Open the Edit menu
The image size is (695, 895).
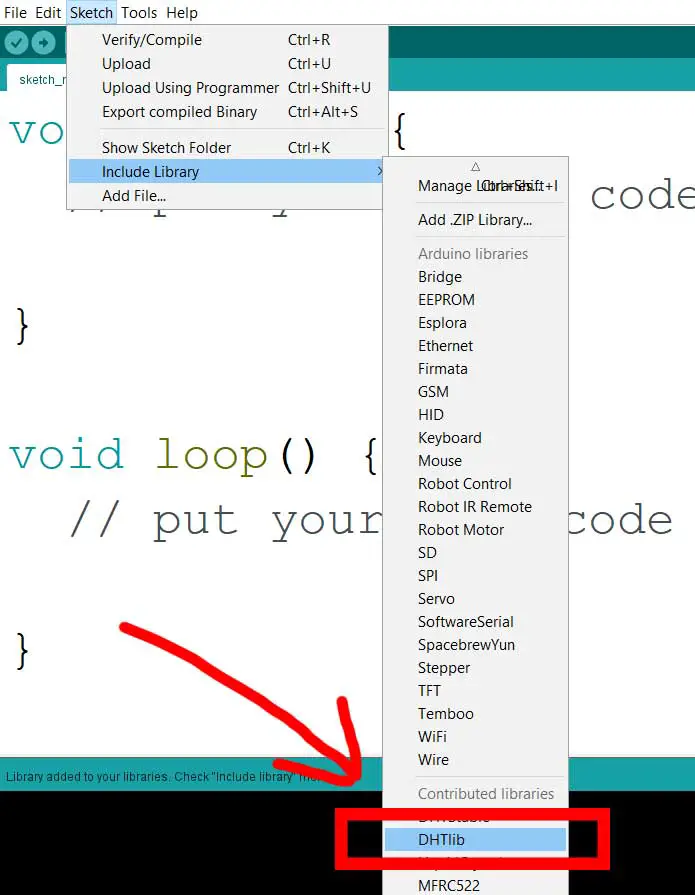pos(48,13)
